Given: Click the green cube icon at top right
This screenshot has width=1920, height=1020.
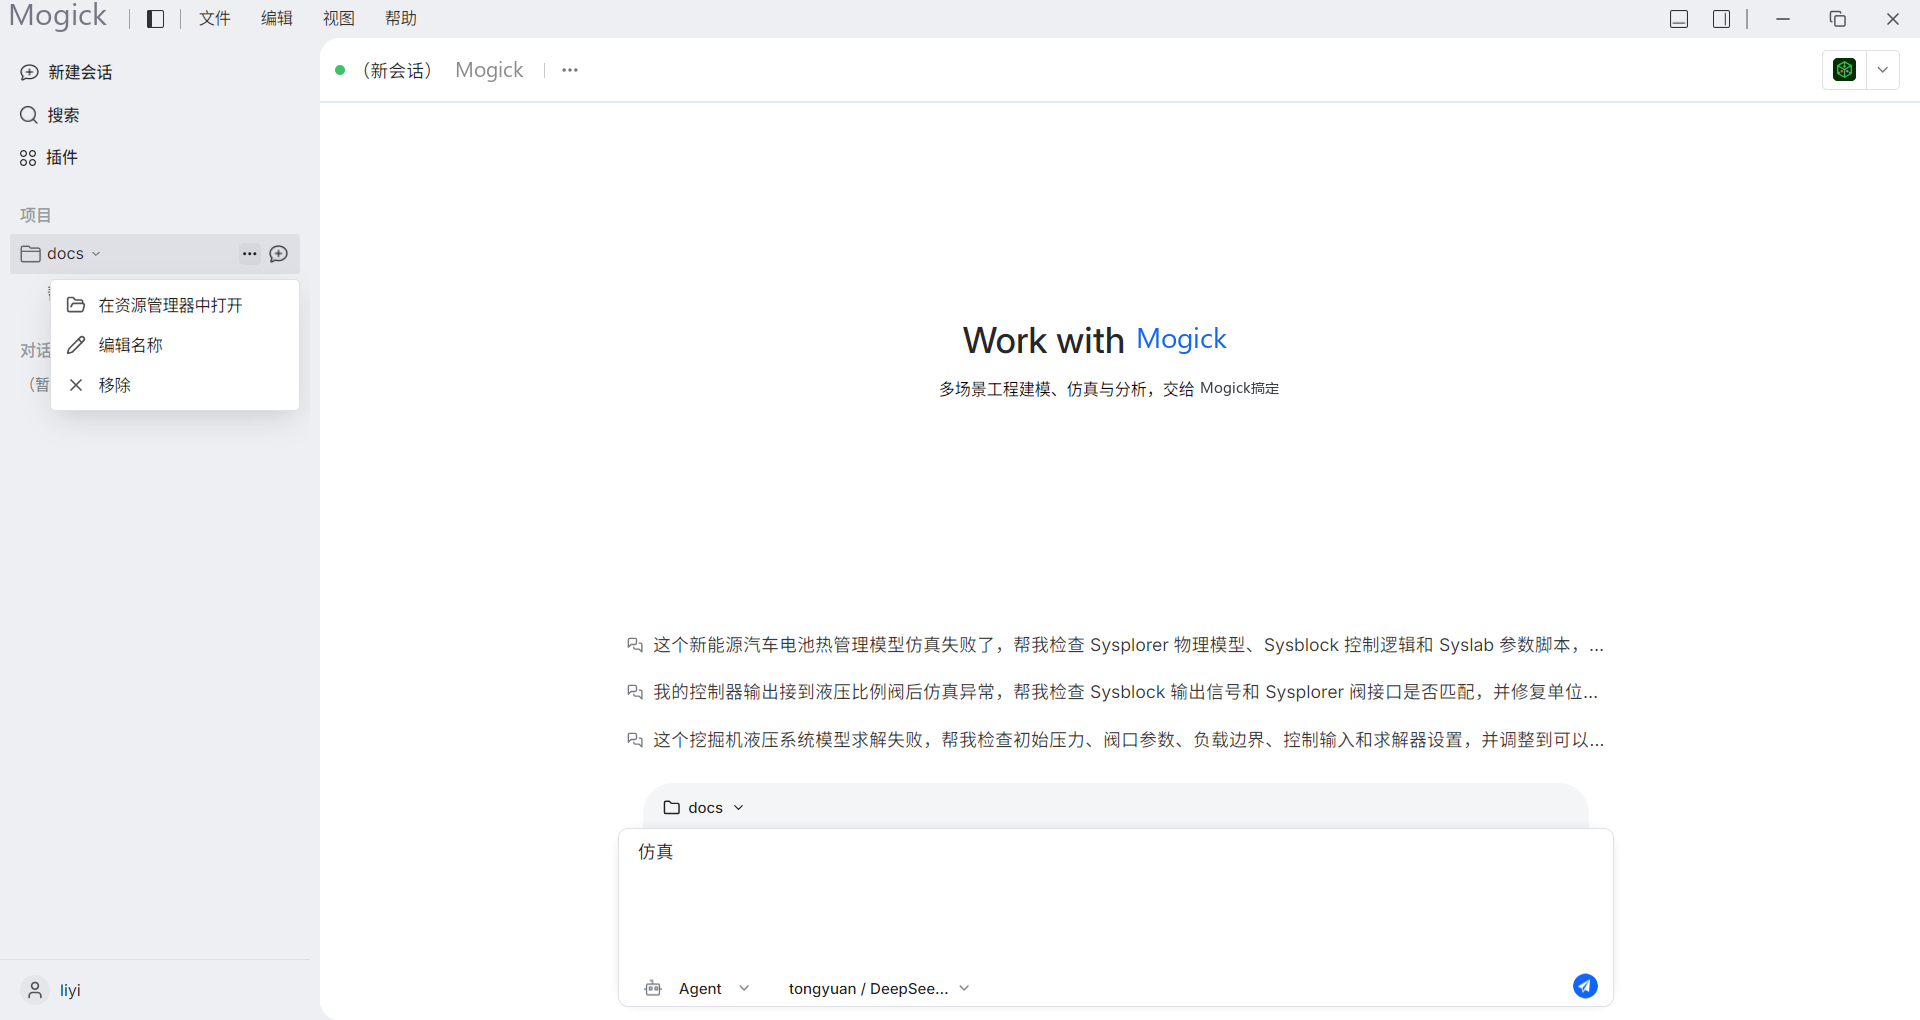Looking at the screenshot, I should click(1845, 70).
